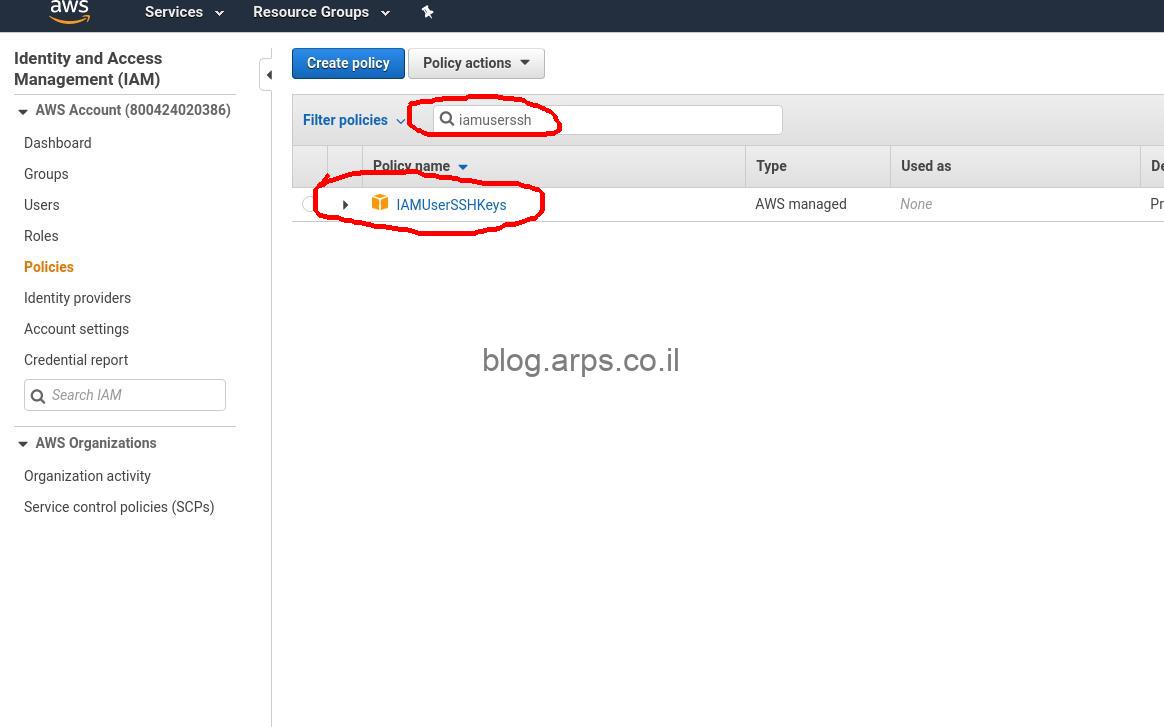Click the None value under Used as
1164x727 pixels.
point(916,204)
